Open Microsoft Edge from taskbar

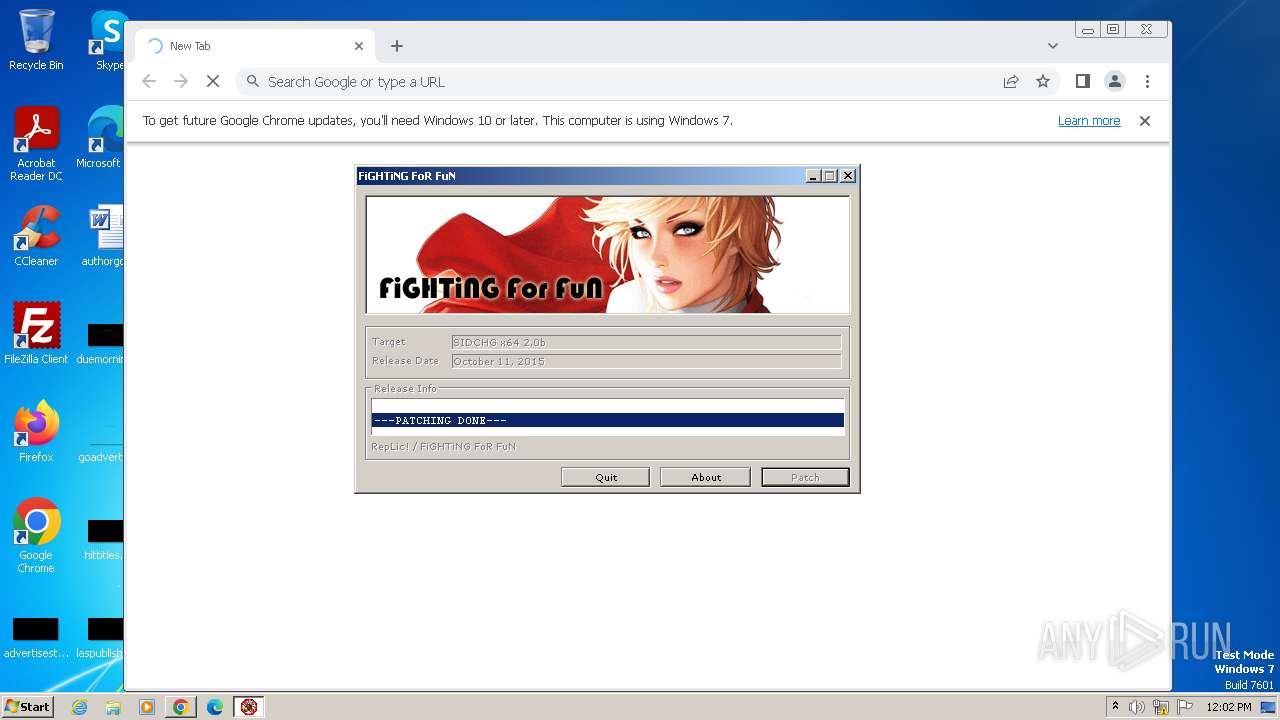tap(215, 707)
